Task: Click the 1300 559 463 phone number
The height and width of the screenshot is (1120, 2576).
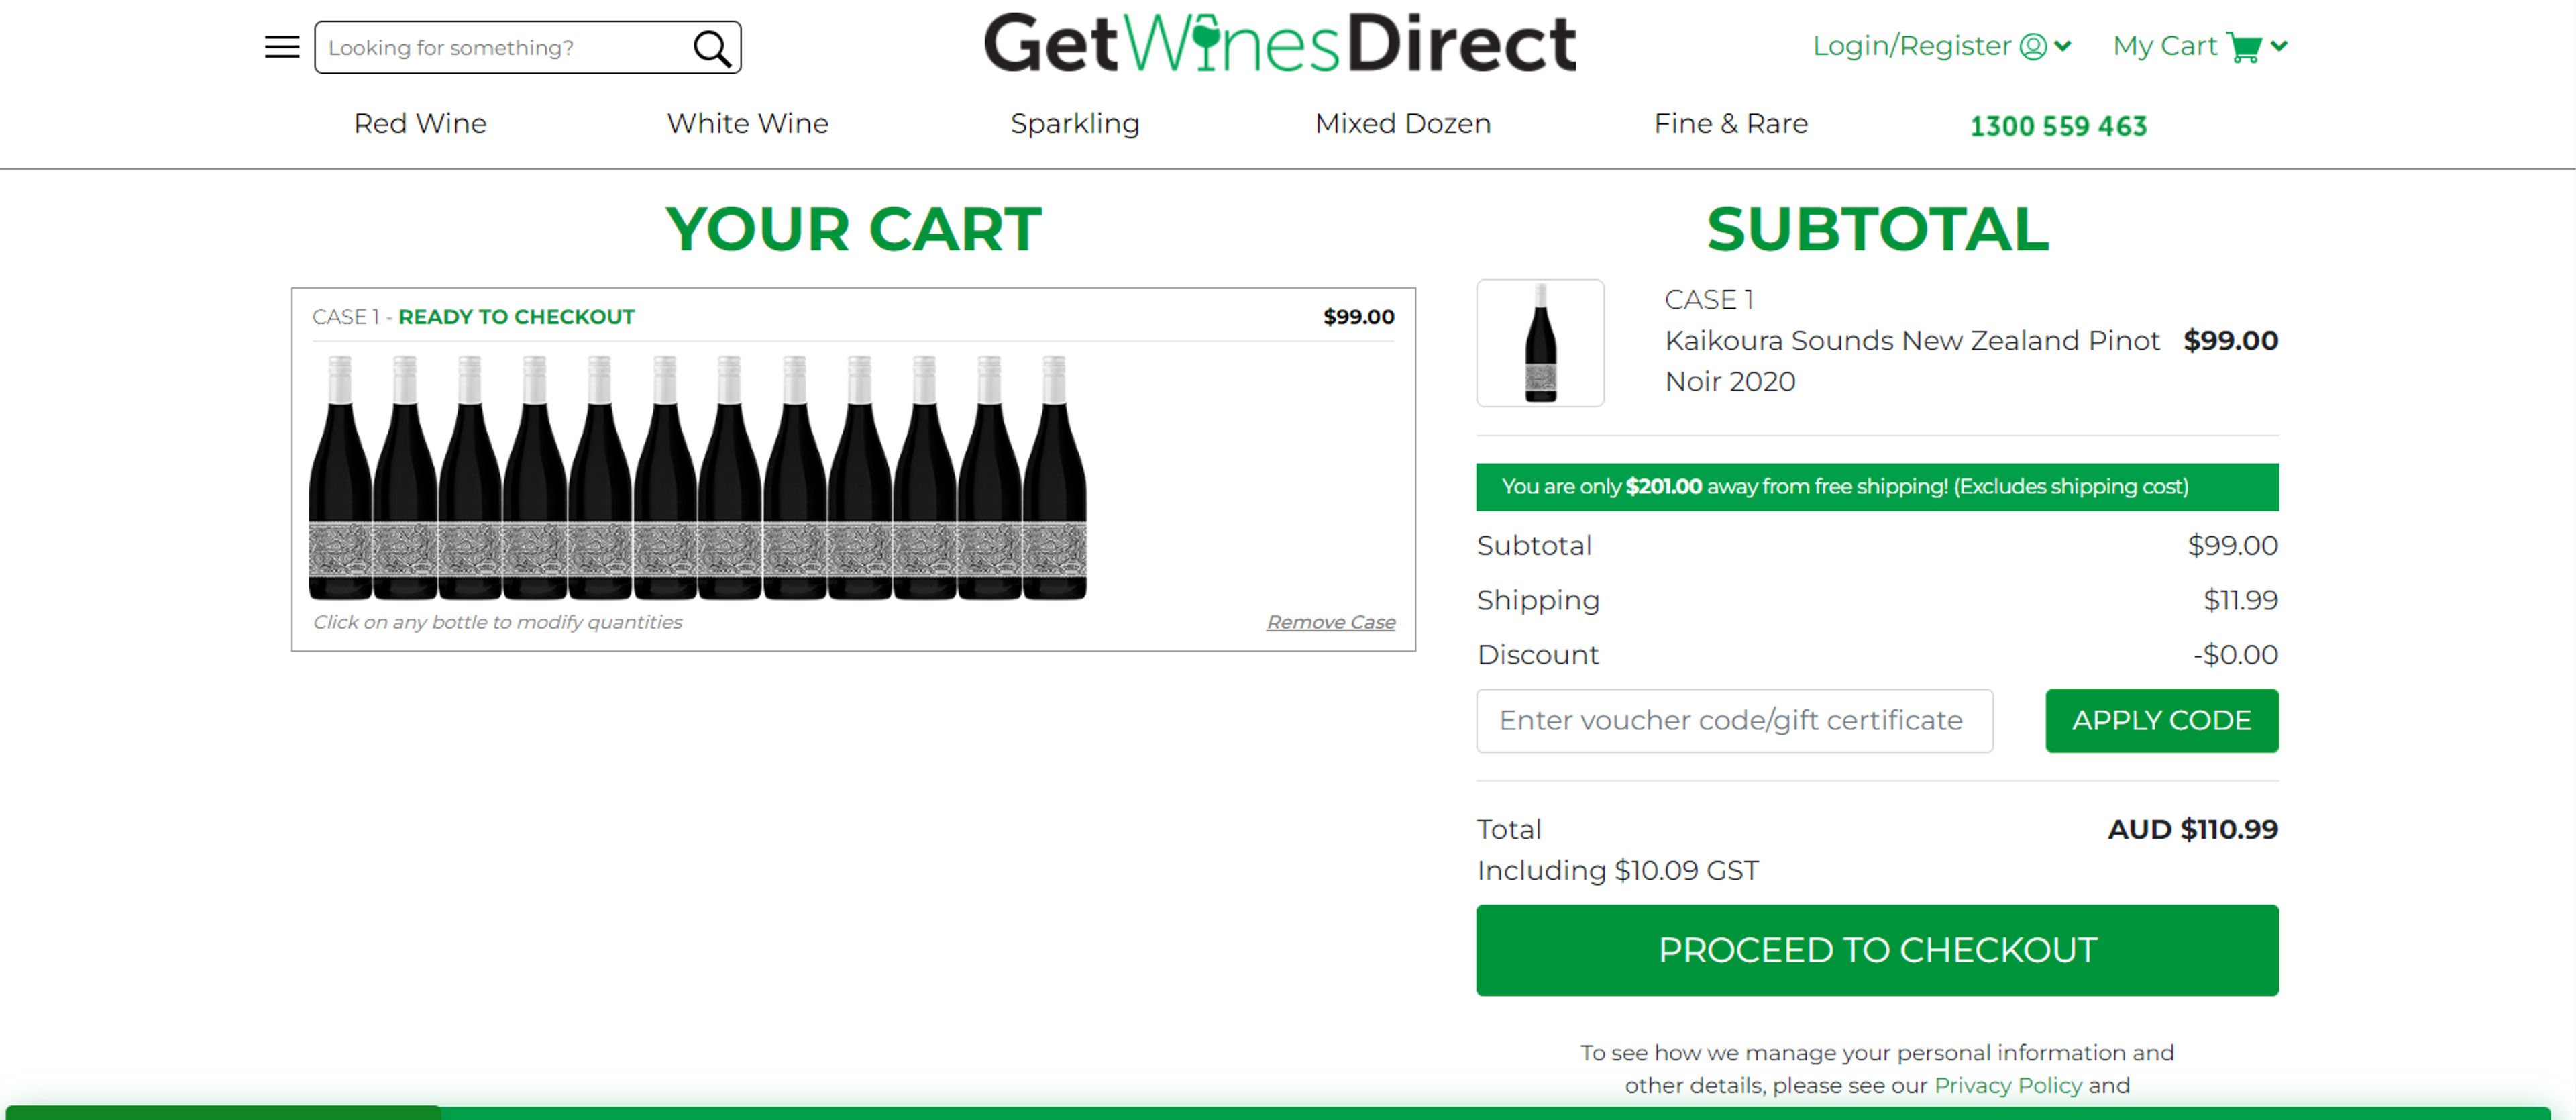Action: coord(2058,126)
